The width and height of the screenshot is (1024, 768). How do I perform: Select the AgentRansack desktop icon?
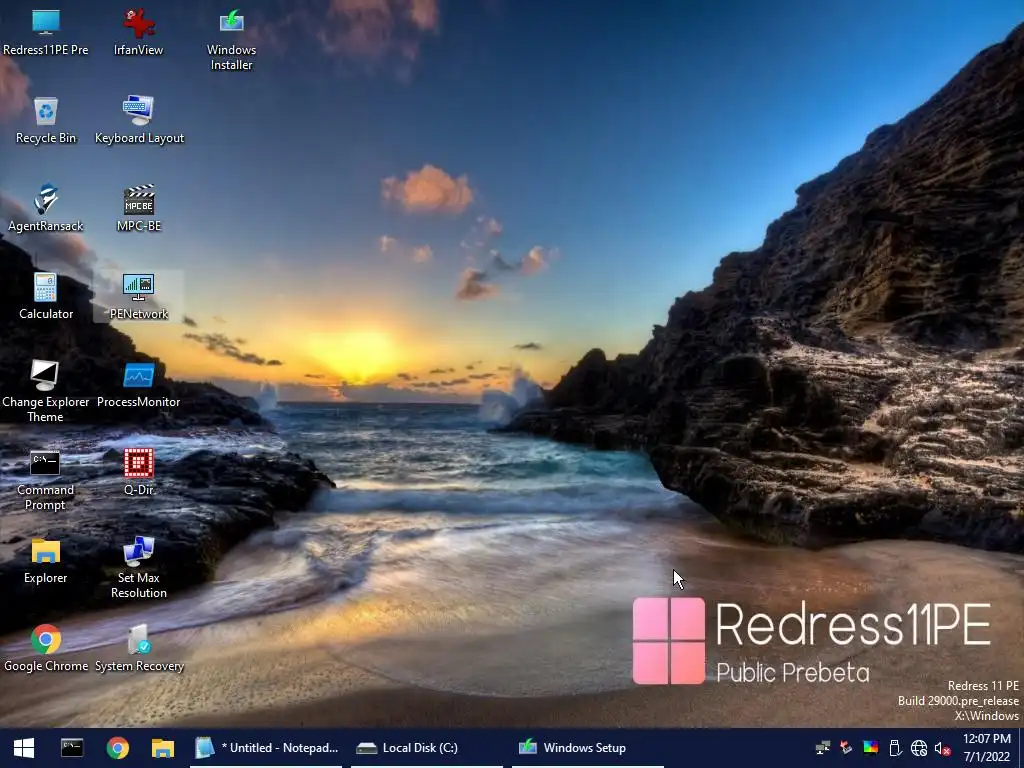(46, 209)
